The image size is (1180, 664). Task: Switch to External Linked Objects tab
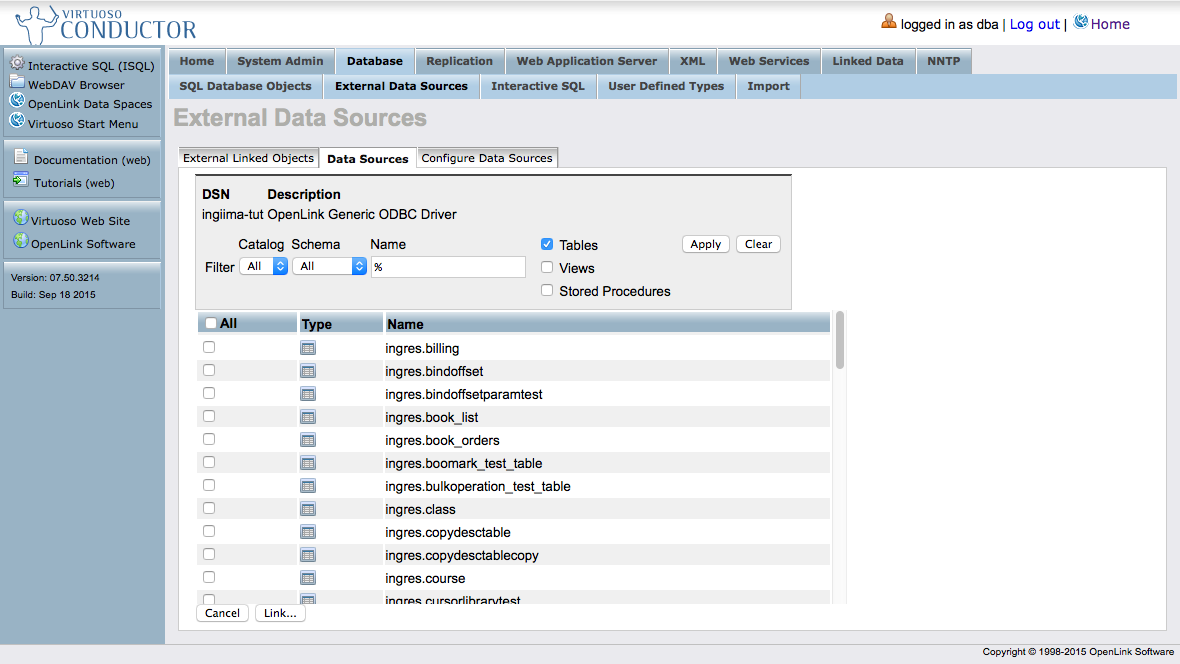coord(248,158)
